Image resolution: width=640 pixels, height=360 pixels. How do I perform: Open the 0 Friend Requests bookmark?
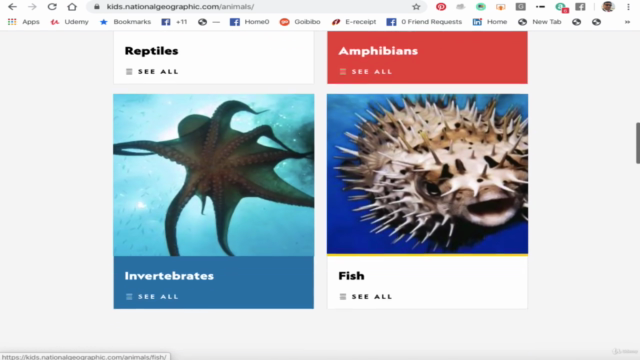point(424,22)
